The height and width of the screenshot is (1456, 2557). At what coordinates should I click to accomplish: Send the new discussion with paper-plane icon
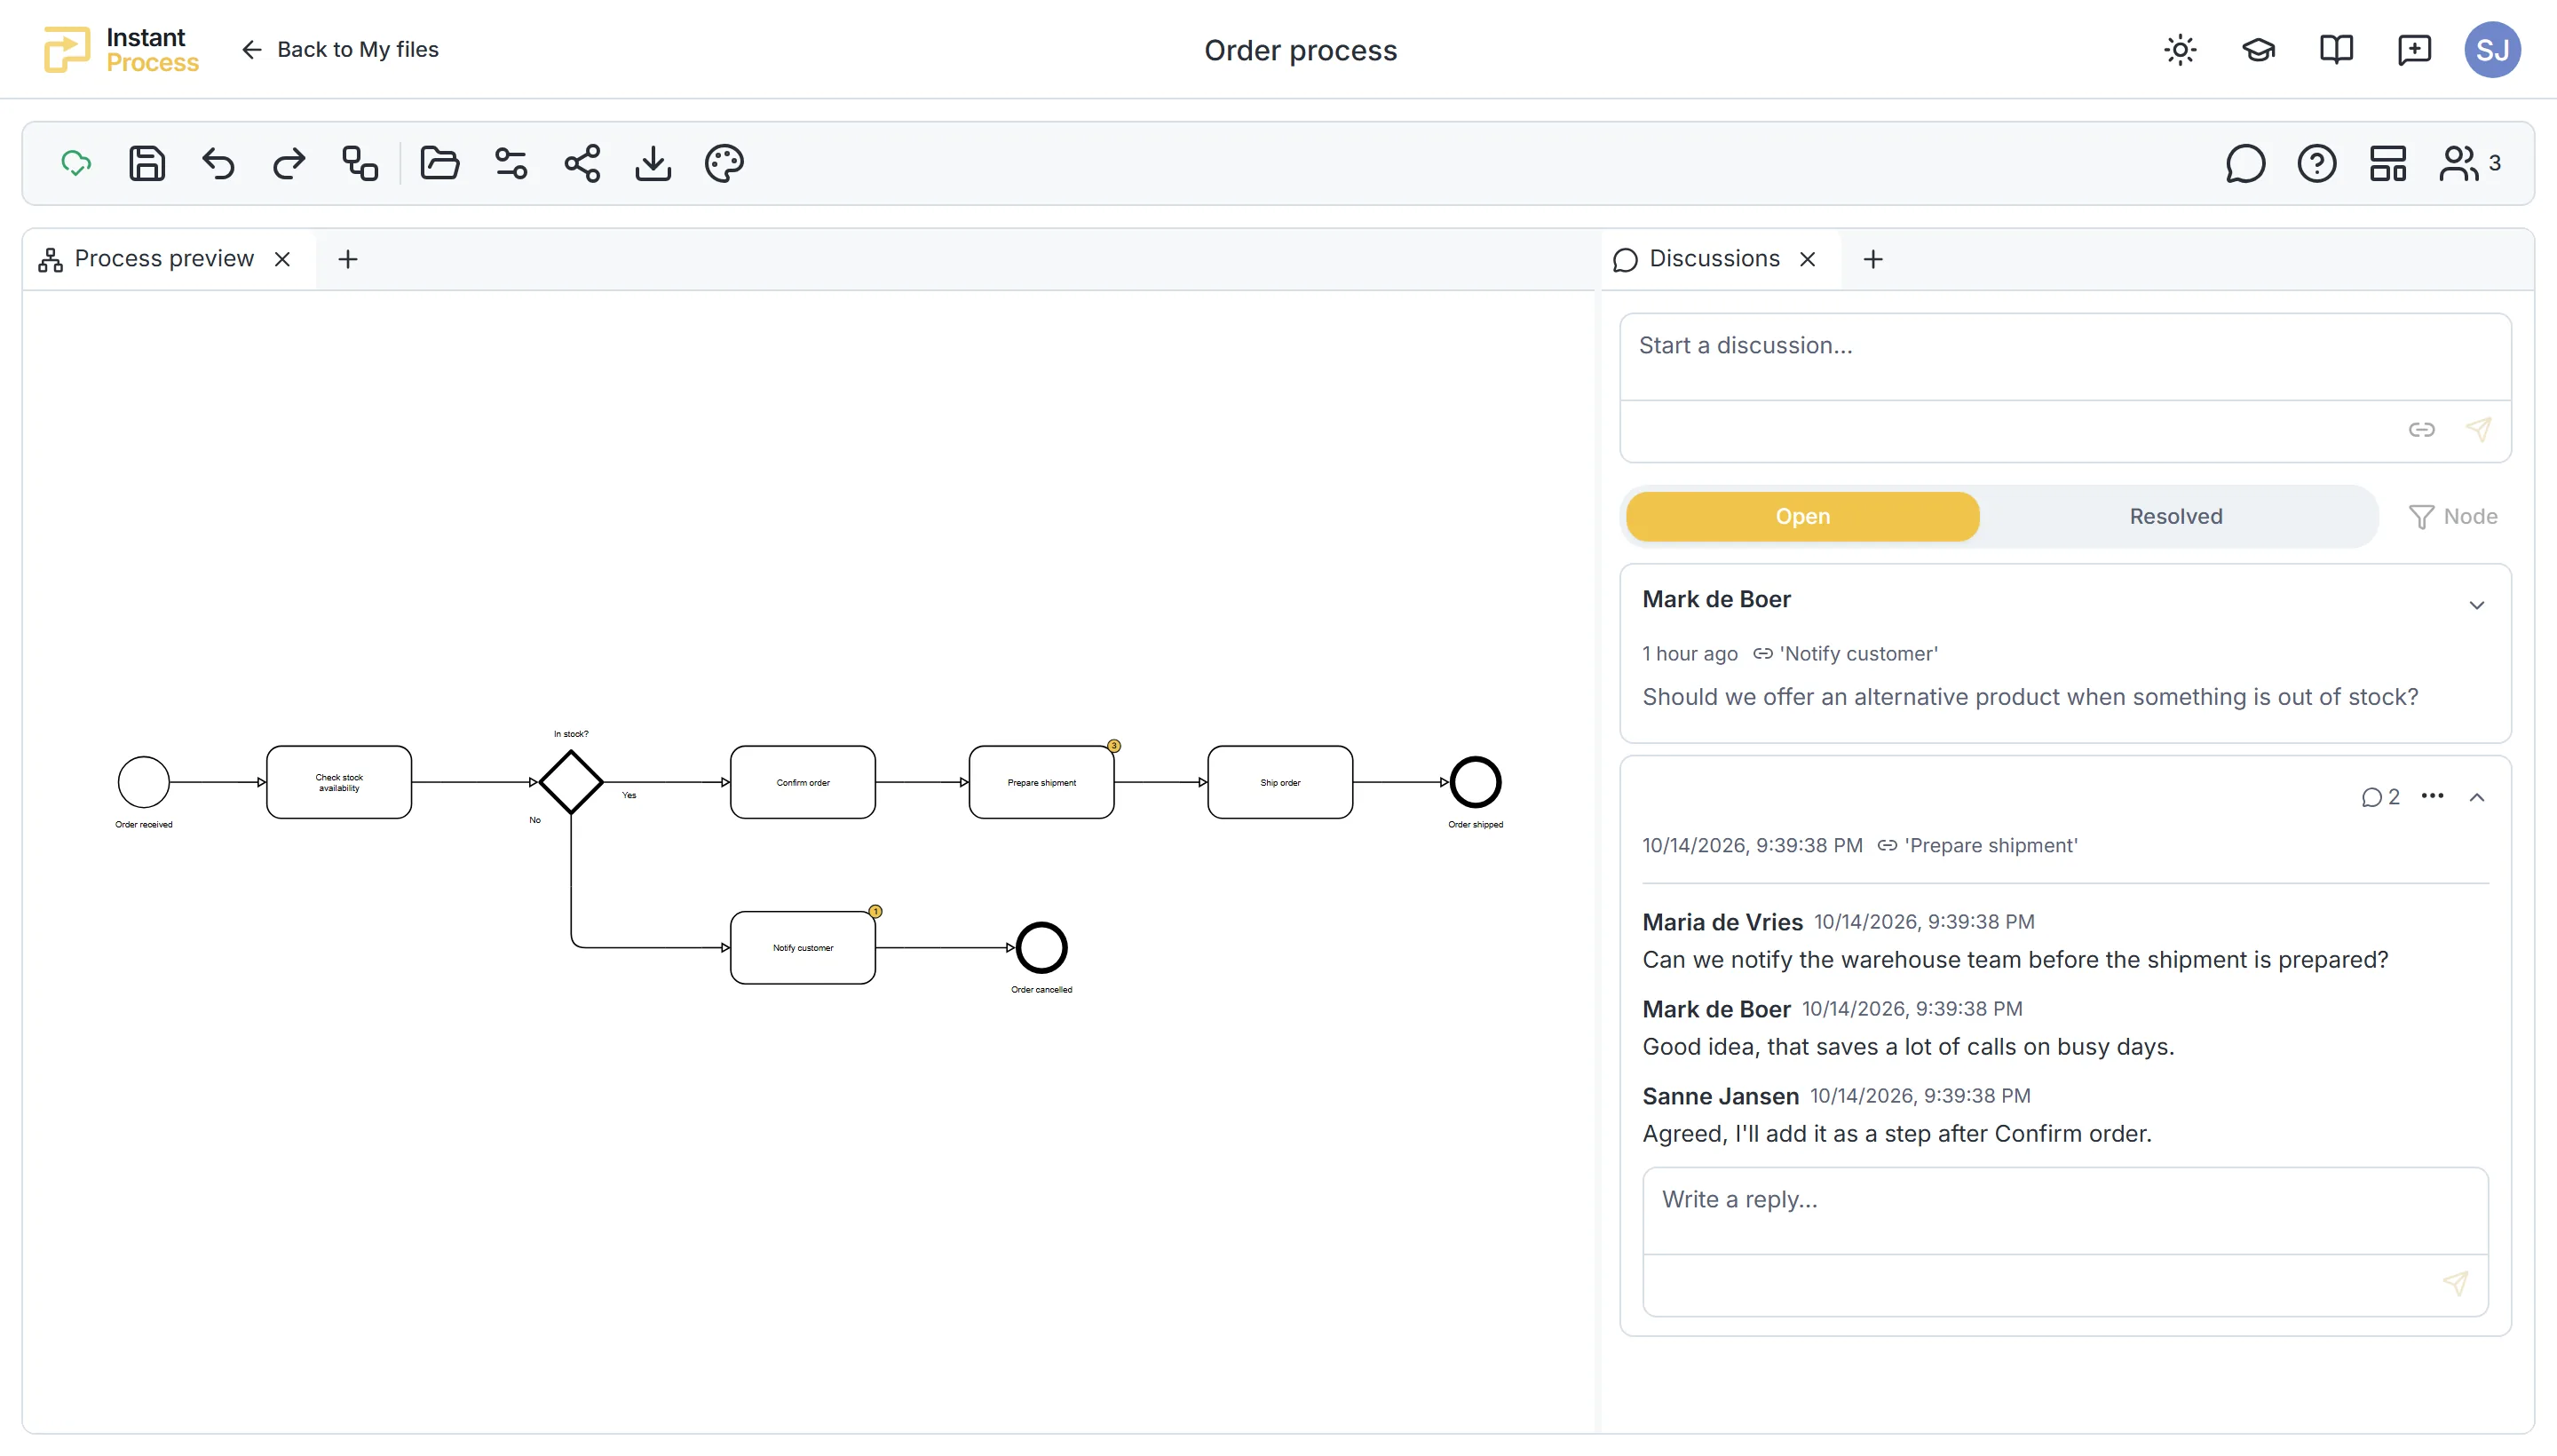click(2478, 430)
